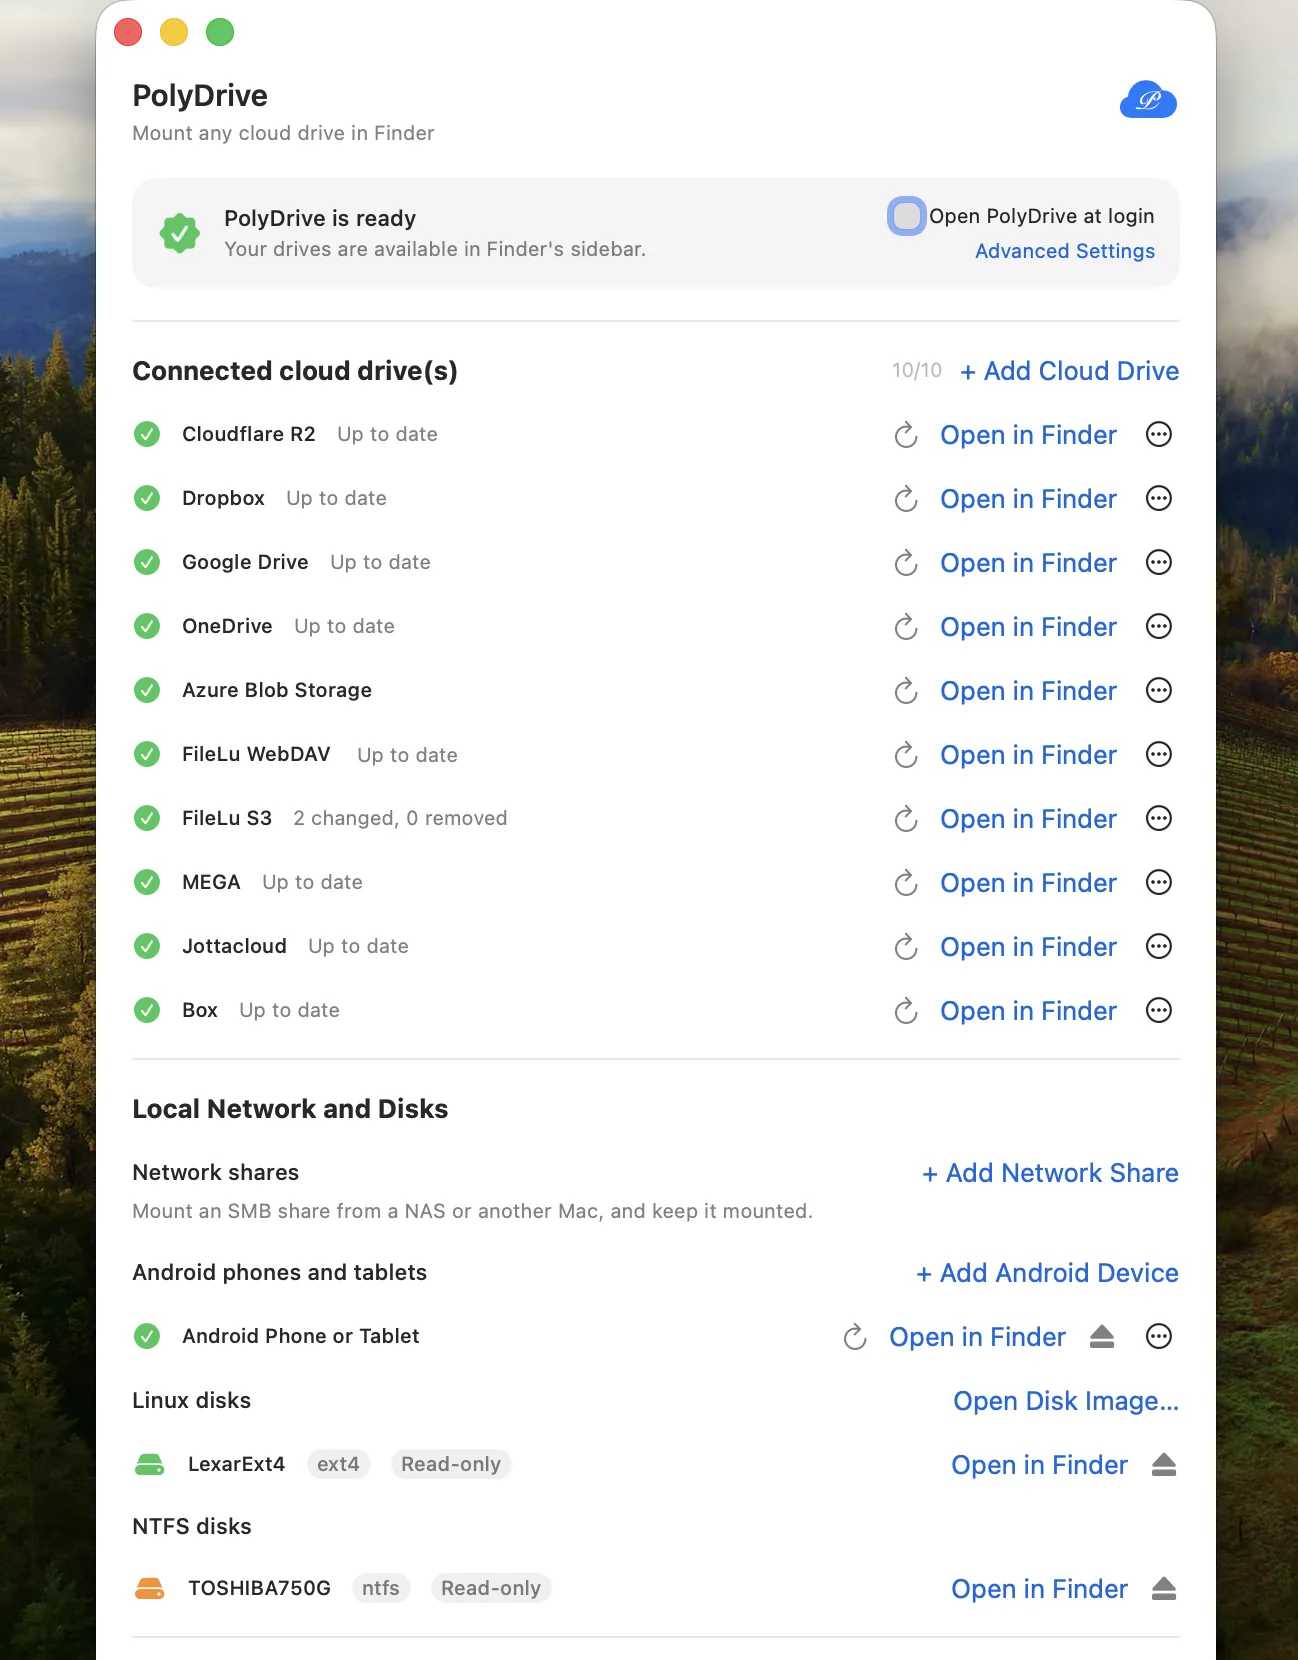Click the PolyDrive cloud logo icon
The width and height of the screenshot is (1298, 1660).
(x=1148, y=100)
